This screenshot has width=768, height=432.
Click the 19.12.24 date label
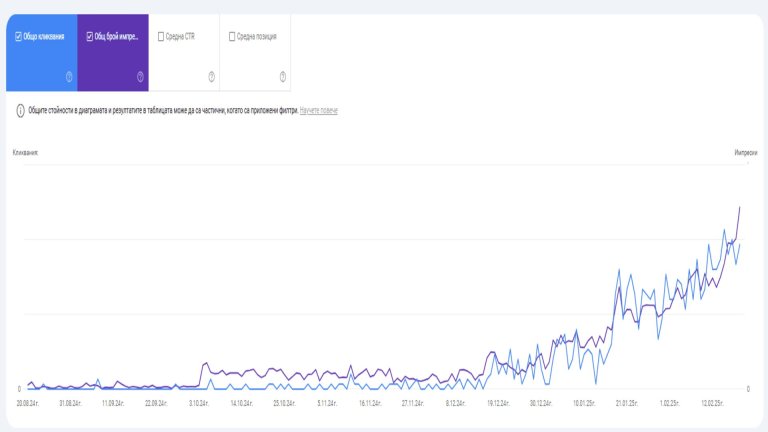(x=499, y=404)
